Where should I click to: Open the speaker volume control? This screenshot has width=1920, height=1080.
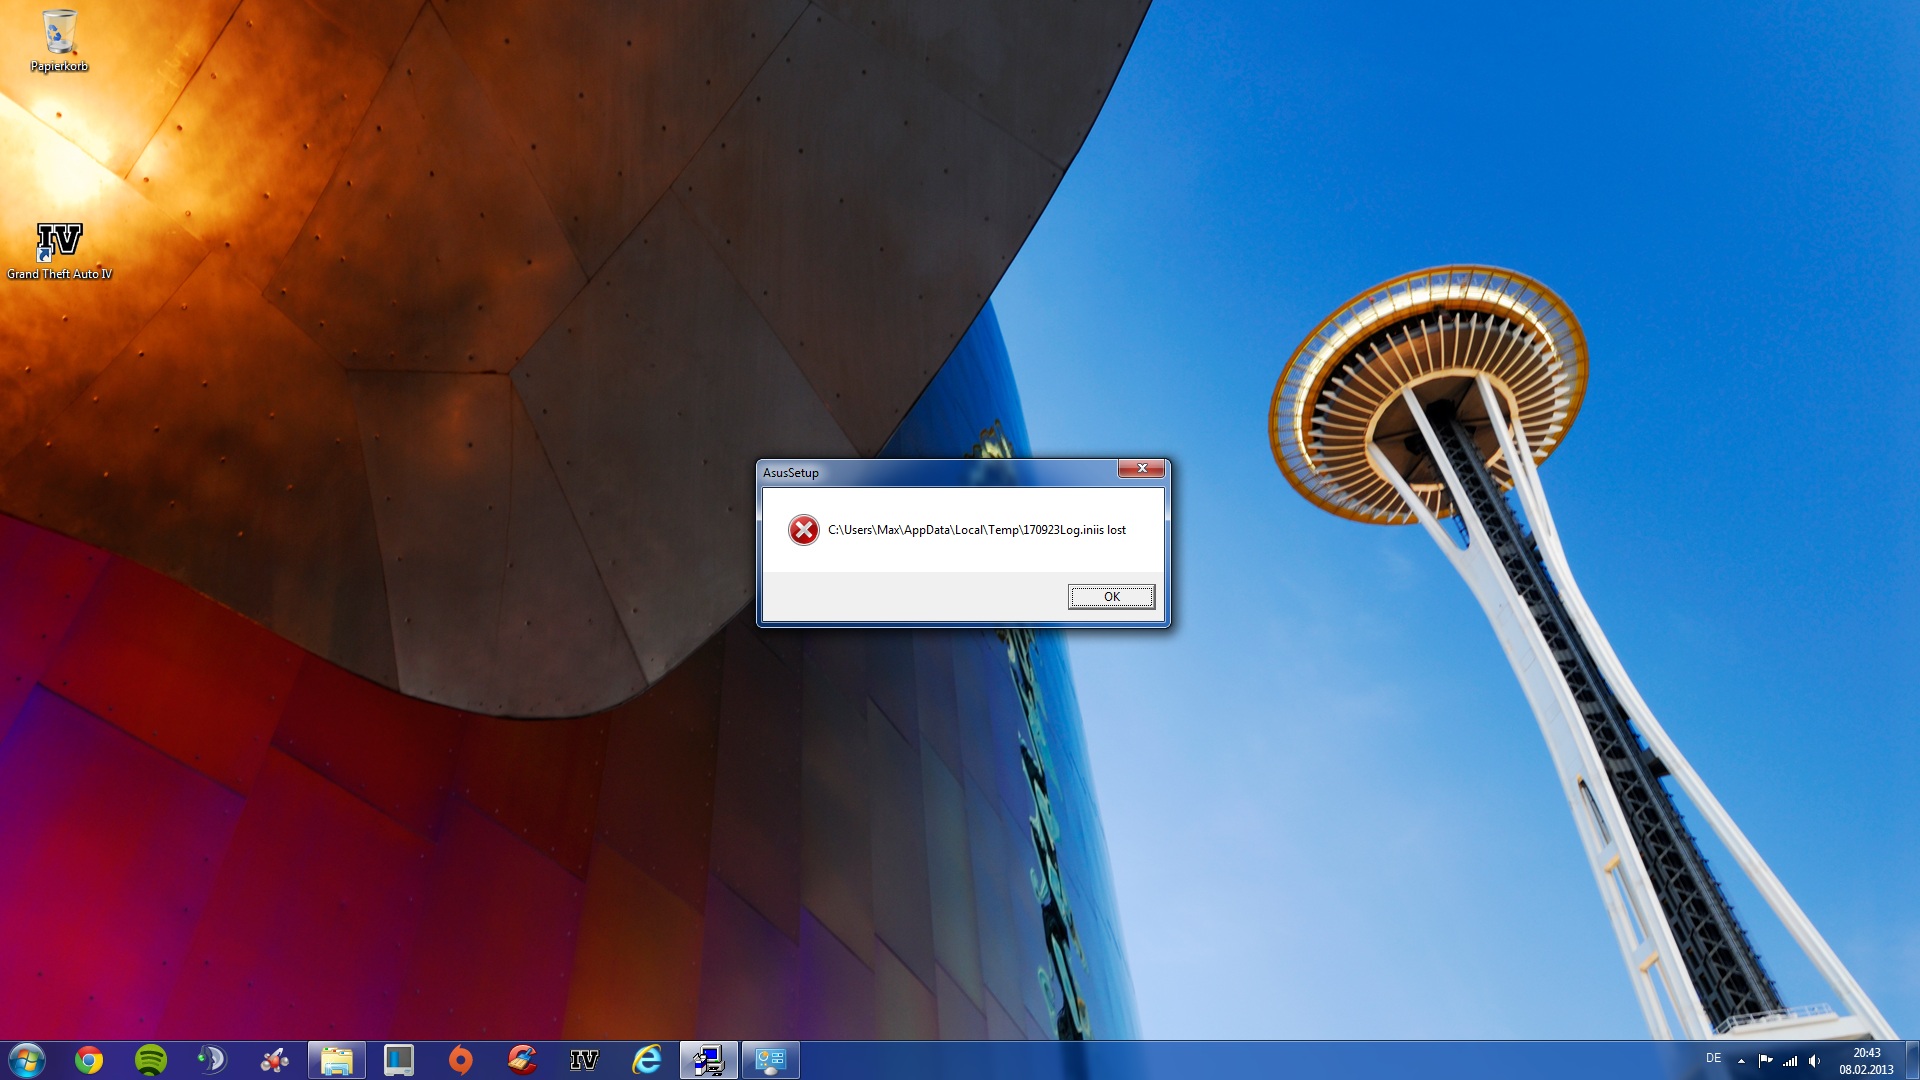tap(1815, 1061)
